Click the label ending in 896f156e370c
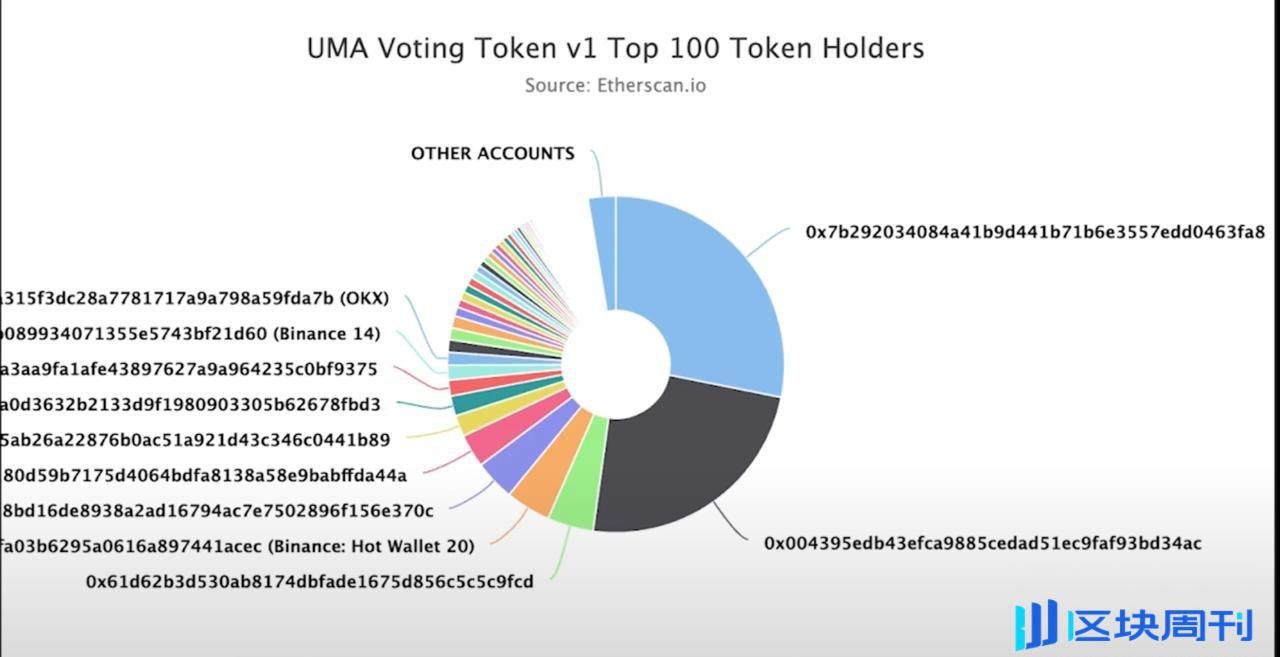The height and width of the screenshot is (657, 1280). coord(217,511)
